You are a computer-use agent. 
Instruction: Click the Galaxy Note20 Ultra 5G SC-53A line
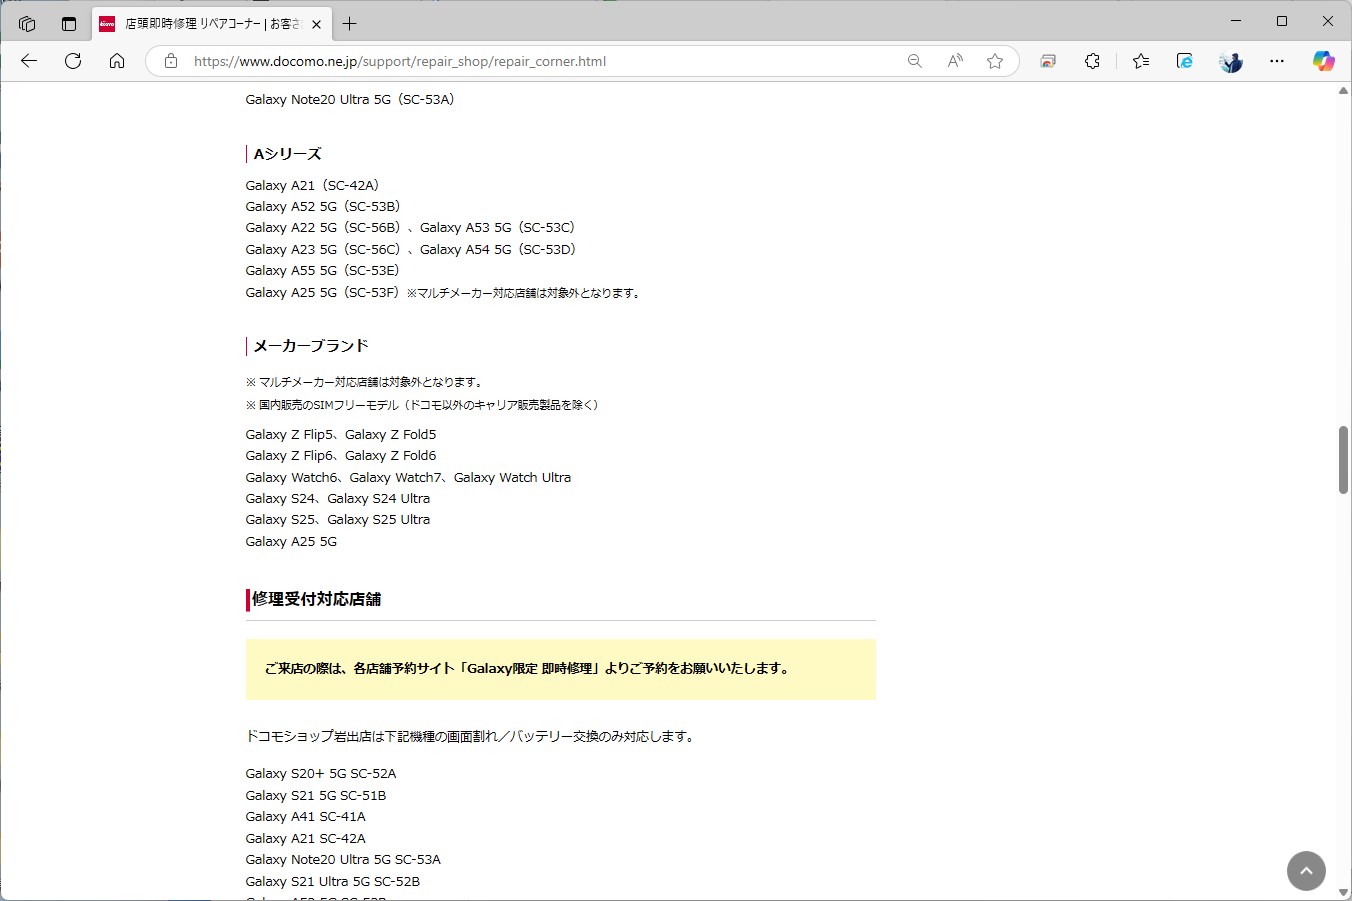click(x=343, y=860)
